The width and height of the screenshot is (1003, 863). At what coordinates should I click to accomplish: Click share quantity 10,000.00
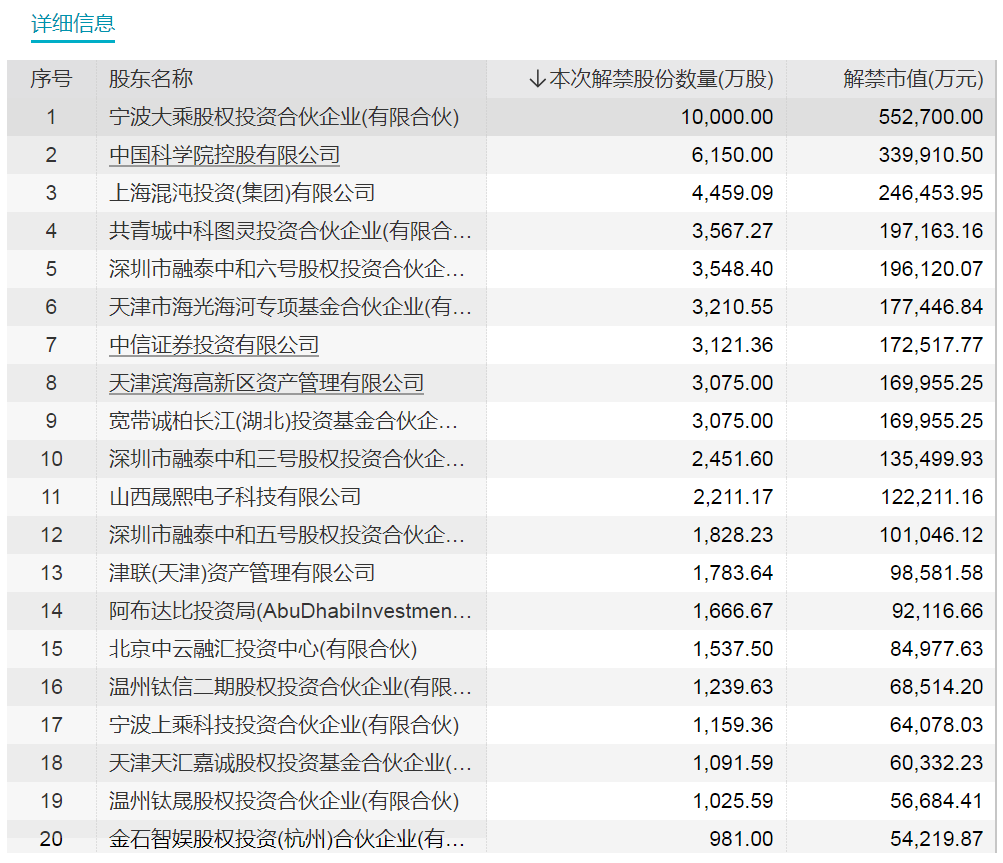[x=727, y=117]
